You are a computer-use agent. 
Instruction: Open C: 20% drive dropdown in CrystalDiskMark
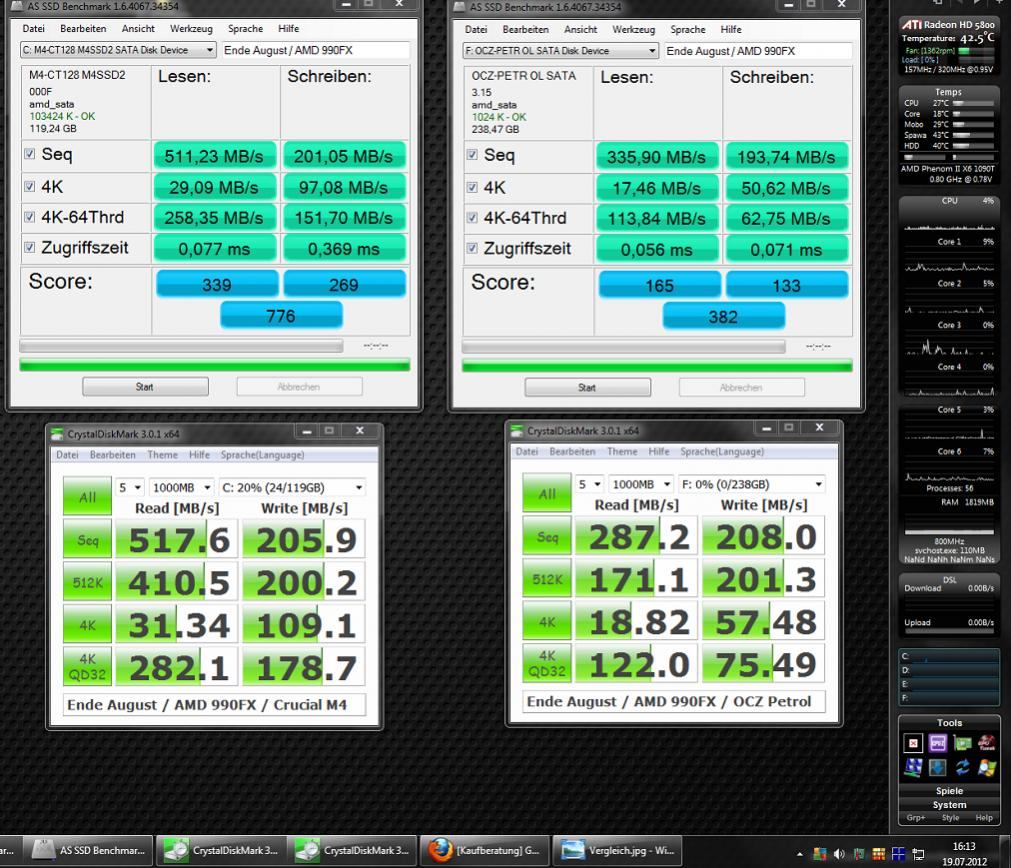(x=292, y=488)
